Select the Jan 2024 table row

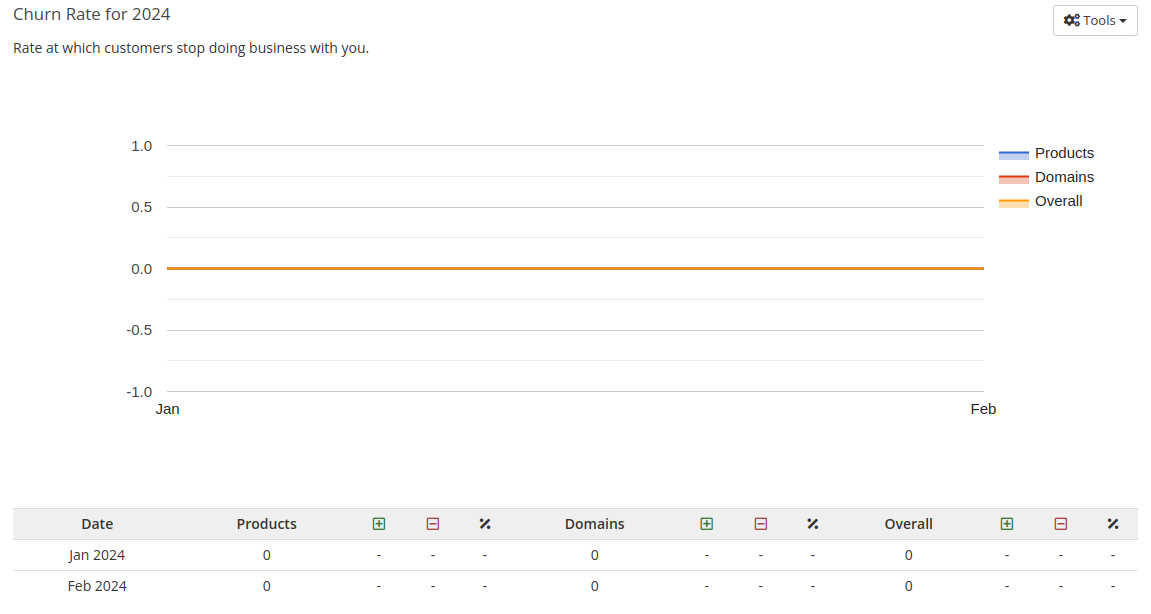(97, 555)
